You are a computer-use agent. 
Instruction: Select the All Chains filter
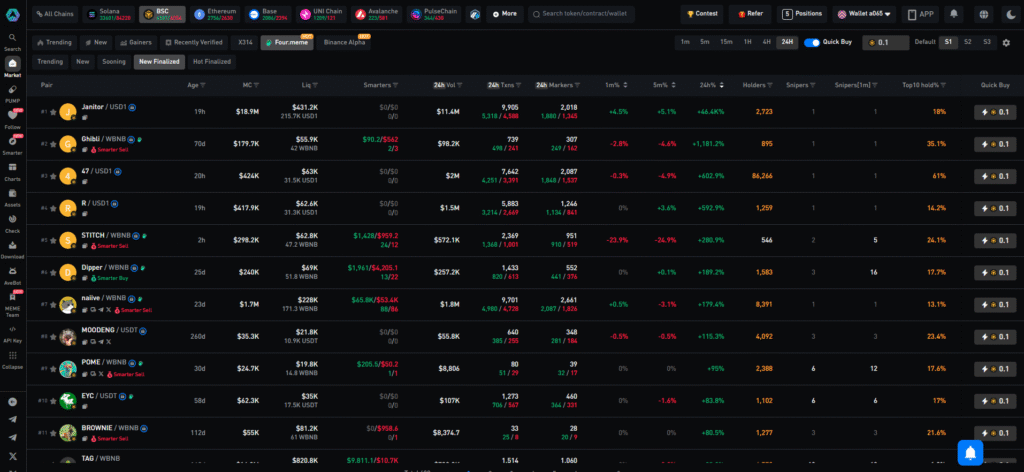click(x=56, y=14)
